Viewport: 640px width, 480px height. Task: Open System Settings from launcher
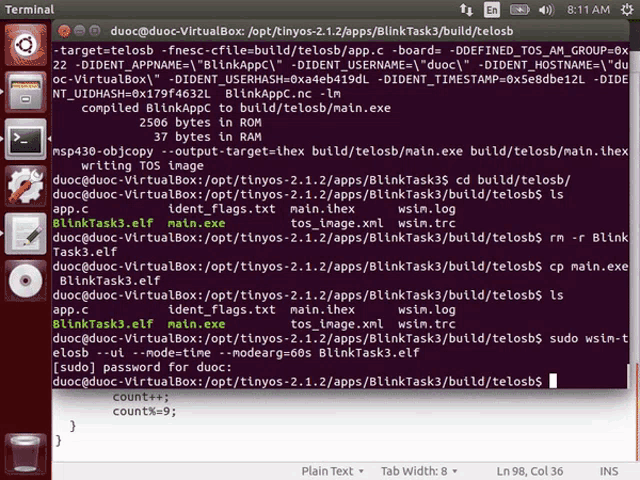pyautogui.click(x=25, y=186)
